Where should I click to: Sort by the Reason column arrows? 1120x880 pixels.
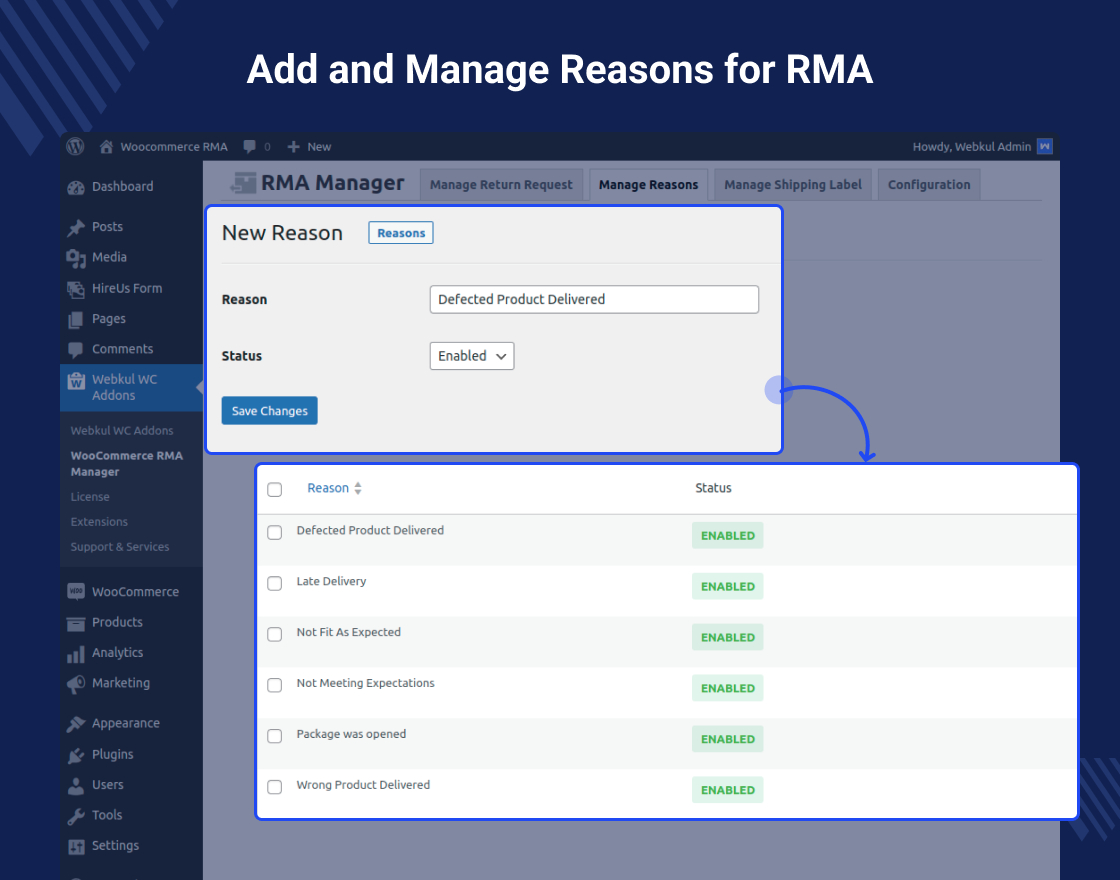(x=358, y=488)
